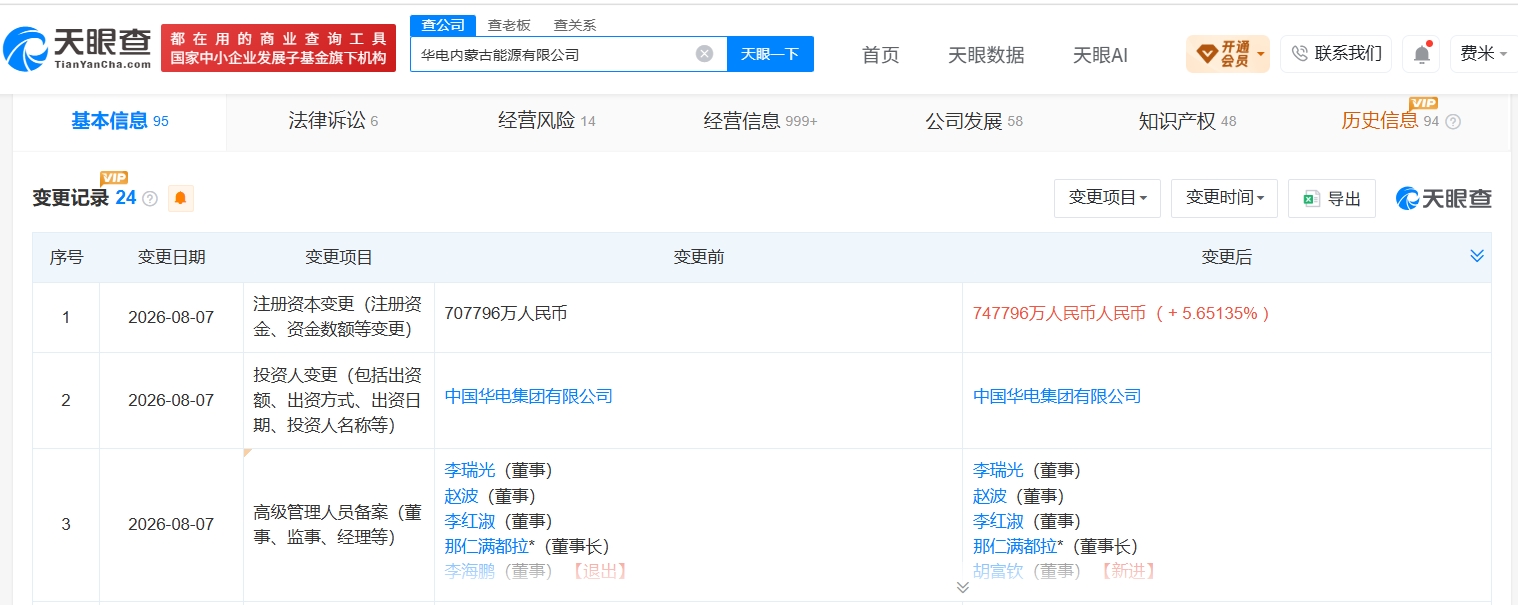Viewport: 1518px width, 605px height.
Task: Click the VIP badge above 变更记录
Action: click(114, 178)
